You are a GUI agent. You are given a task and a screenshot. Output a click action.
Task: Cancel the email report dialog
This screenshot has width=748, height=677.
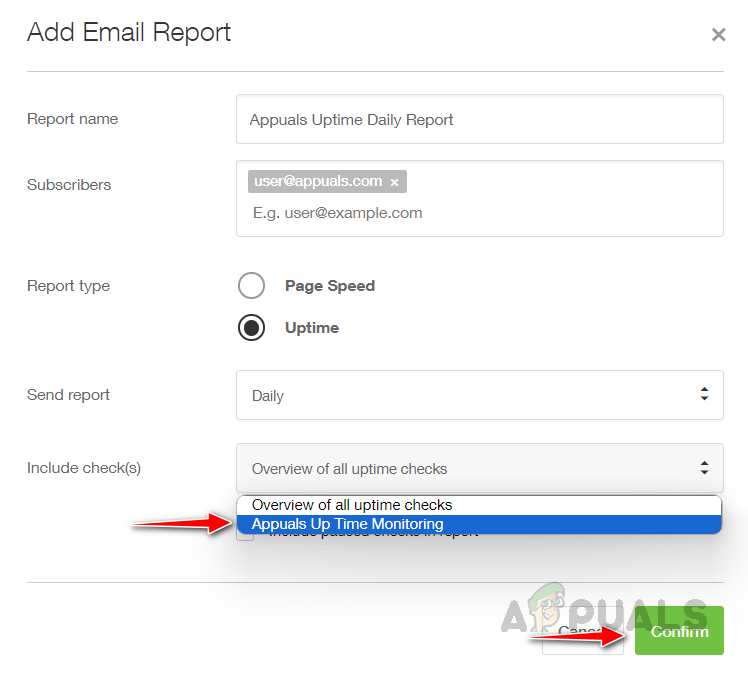coord(582,636)
